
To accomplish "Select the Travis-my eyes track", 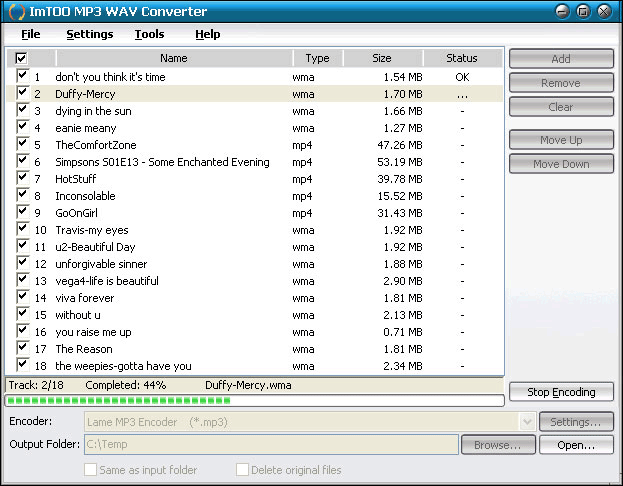I will pos(255,230).
